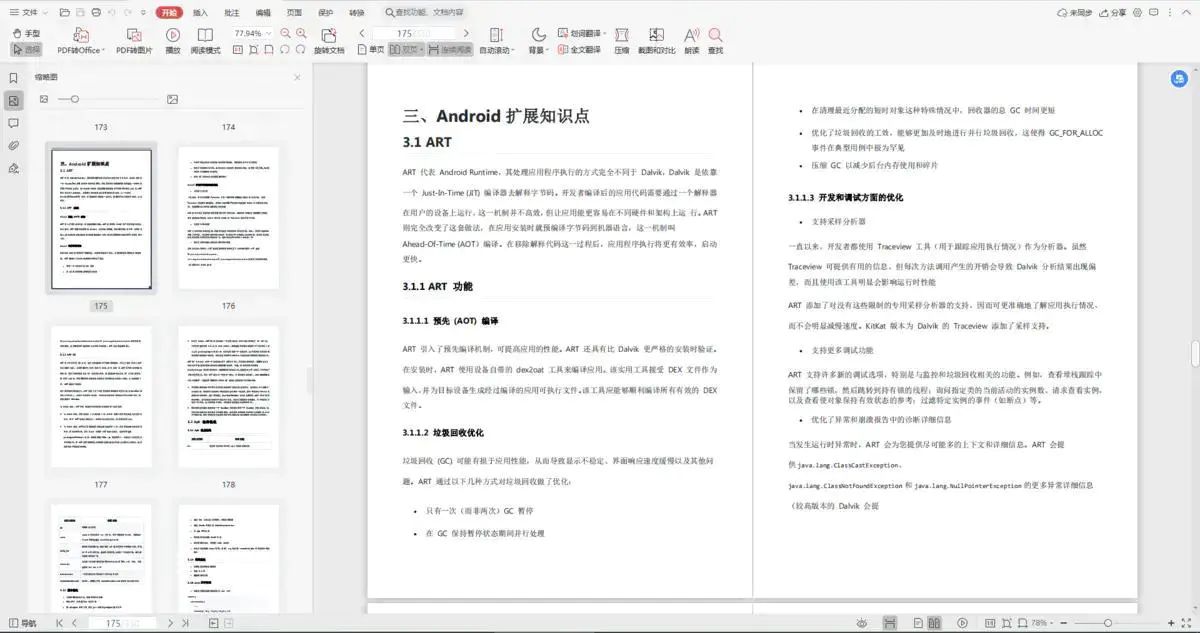Image resolution: width=1200 pixels, height=633 pixels.
Task: Click the status bar zoom in plus
Action: click(x=1172, y=623)
